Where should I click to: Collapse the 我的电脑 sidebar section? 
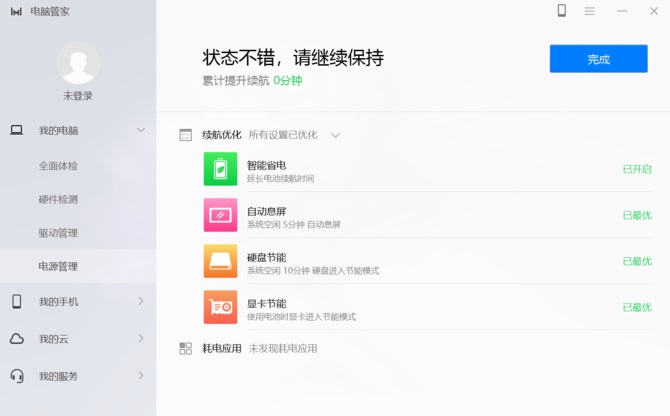click(x=141, y=130)
